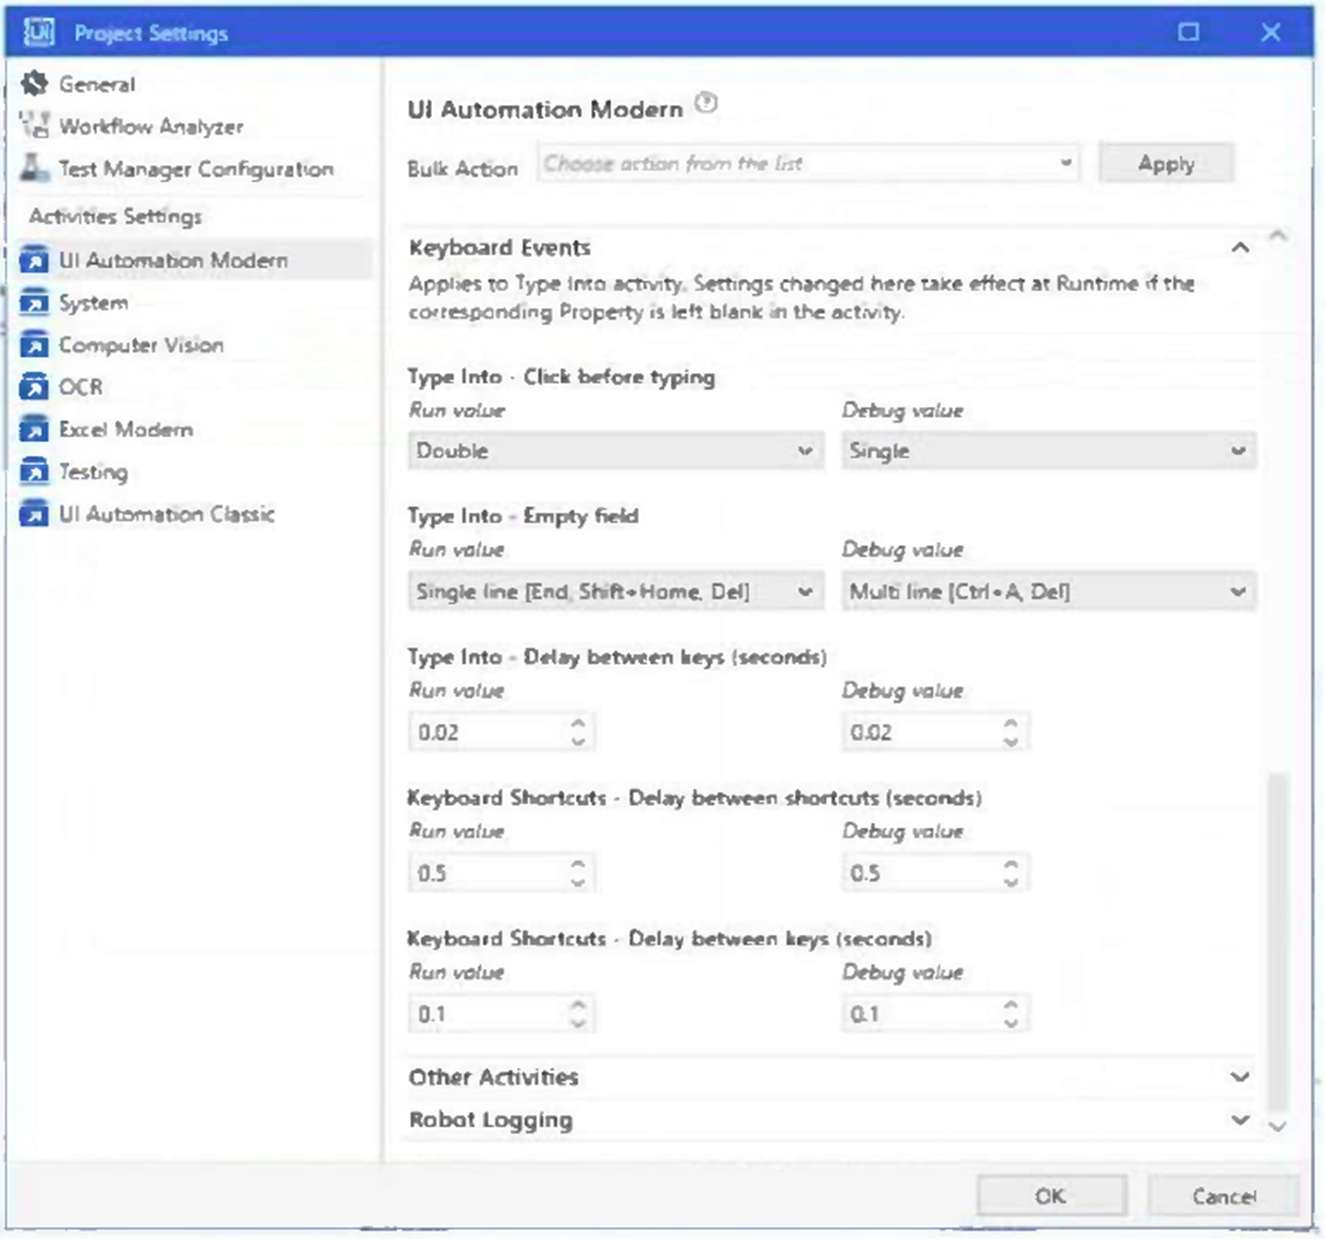Open Click before typing Run value dropdown

pyautogui.click(x=615, y=451)
